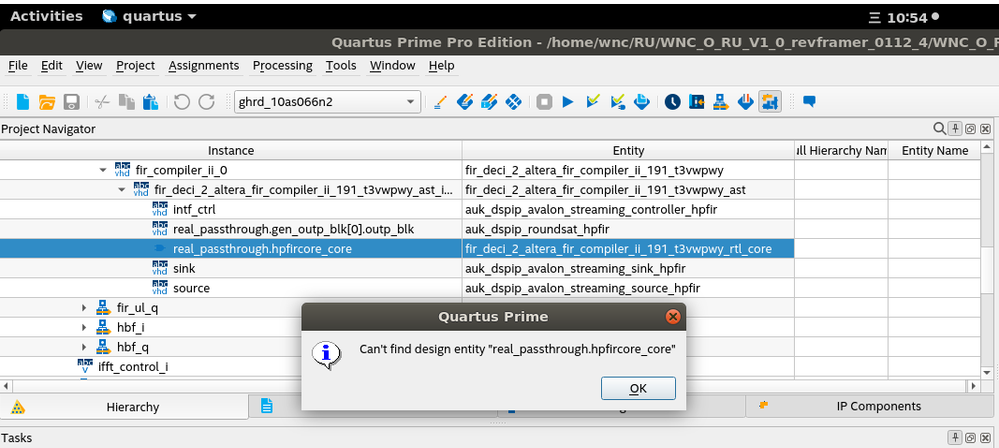Open the Timing Analyzer clock icon
The height and width of the screenshot is (448, 999).
[672, 101]
